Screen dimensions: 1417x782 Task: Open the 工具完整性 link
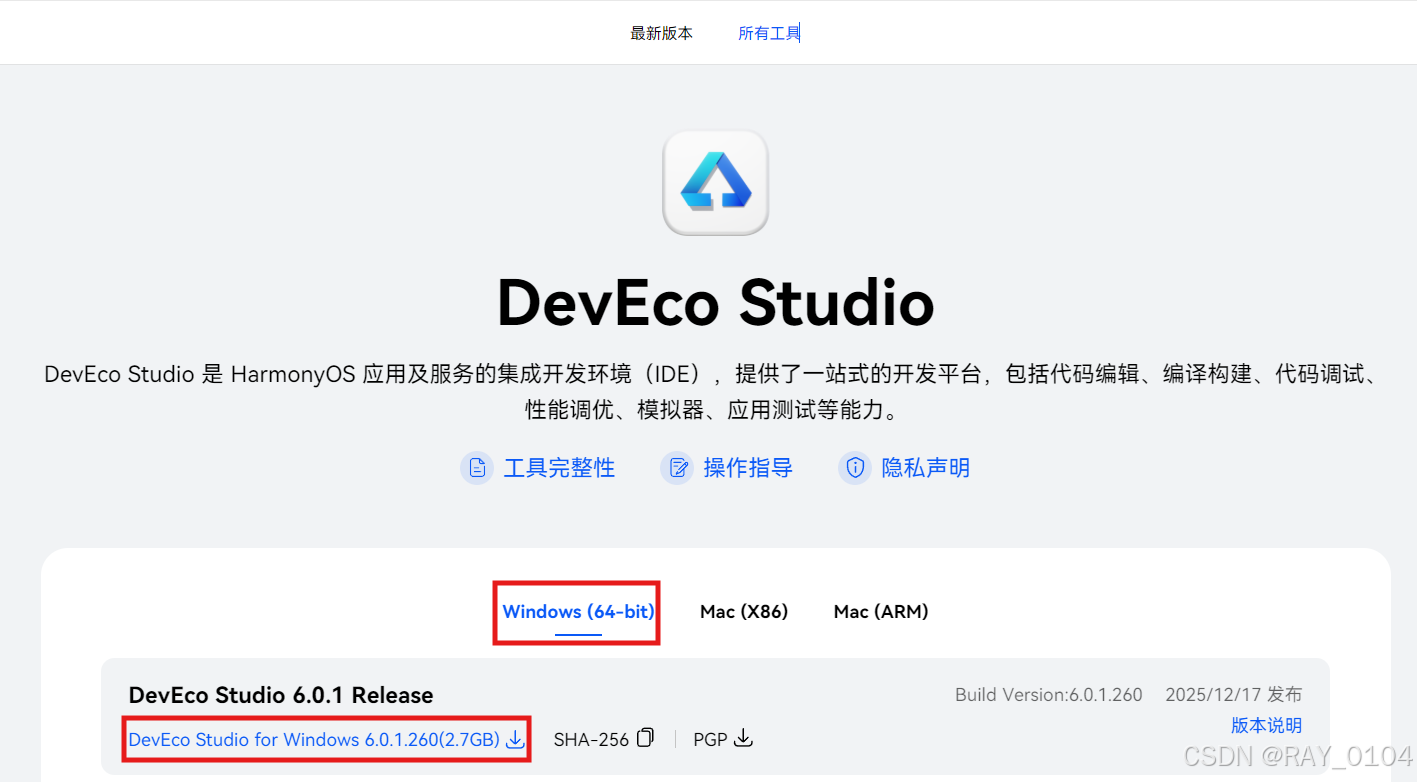559,467
